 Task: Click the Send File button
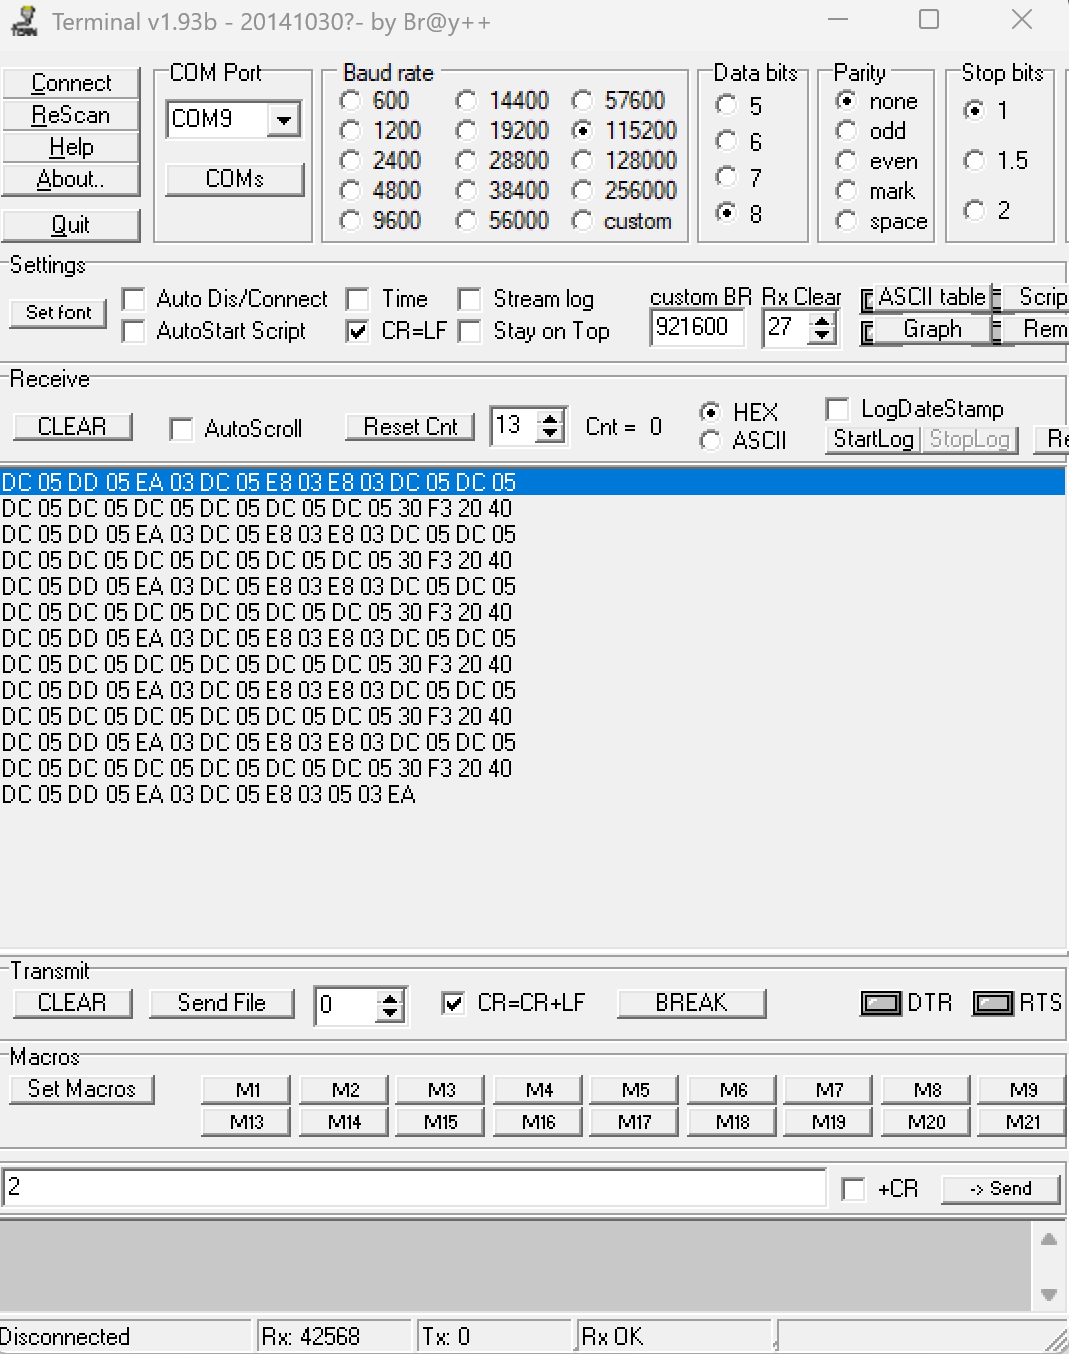coord(222,1003)
